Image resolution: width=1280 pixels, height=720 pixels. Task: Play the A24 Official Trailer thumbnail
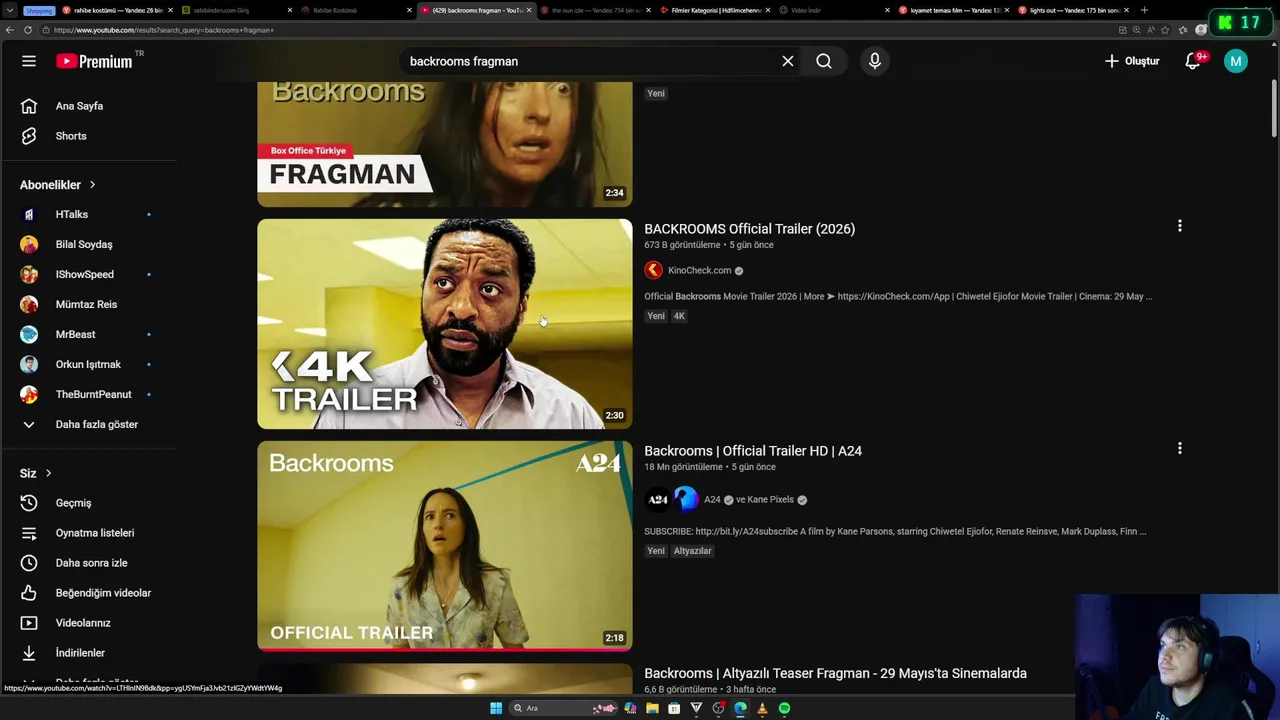point(445,546)
